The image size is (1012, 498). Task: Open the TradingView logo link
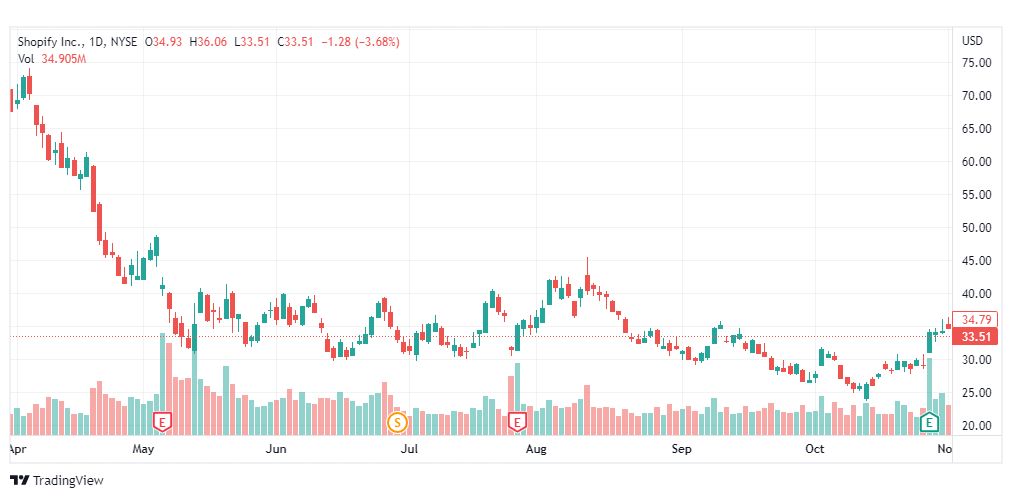pos(57,481)
